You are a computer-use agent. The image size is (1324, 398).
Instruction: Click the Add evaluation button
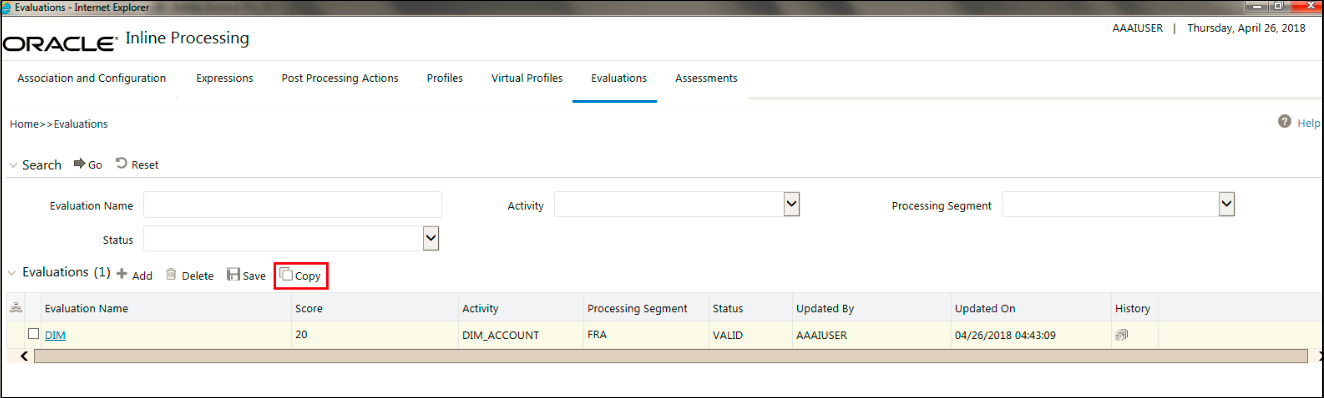[x=134, y=275]
